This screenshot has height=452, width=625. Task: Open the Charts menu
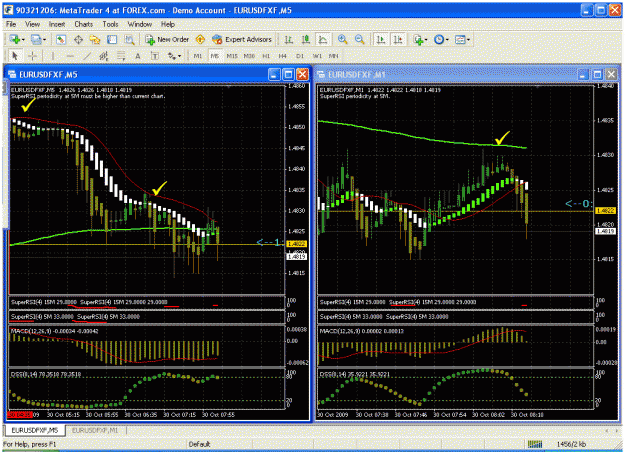[83, 24]
